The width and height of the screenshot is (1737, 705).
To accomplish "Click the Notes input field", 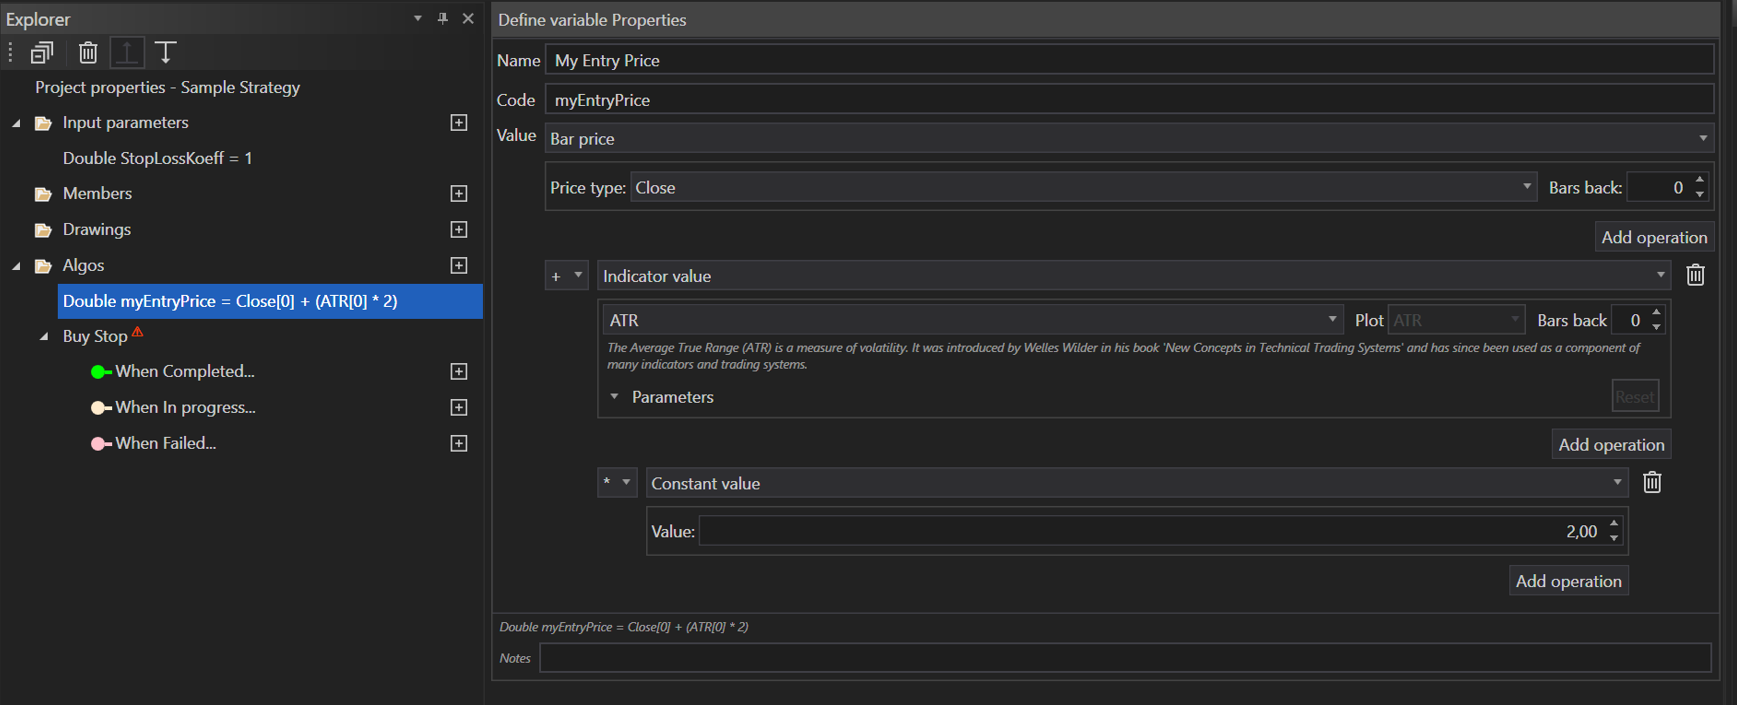I will click(x=1124, y=658).
